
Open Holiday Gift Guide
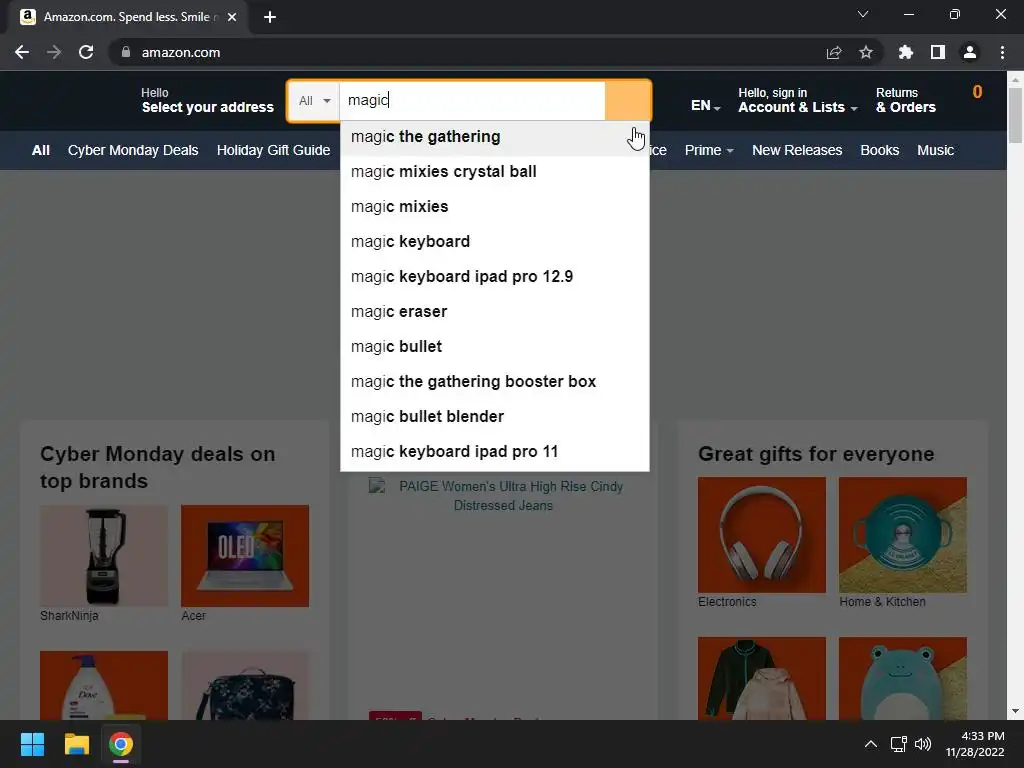(273, 150)
